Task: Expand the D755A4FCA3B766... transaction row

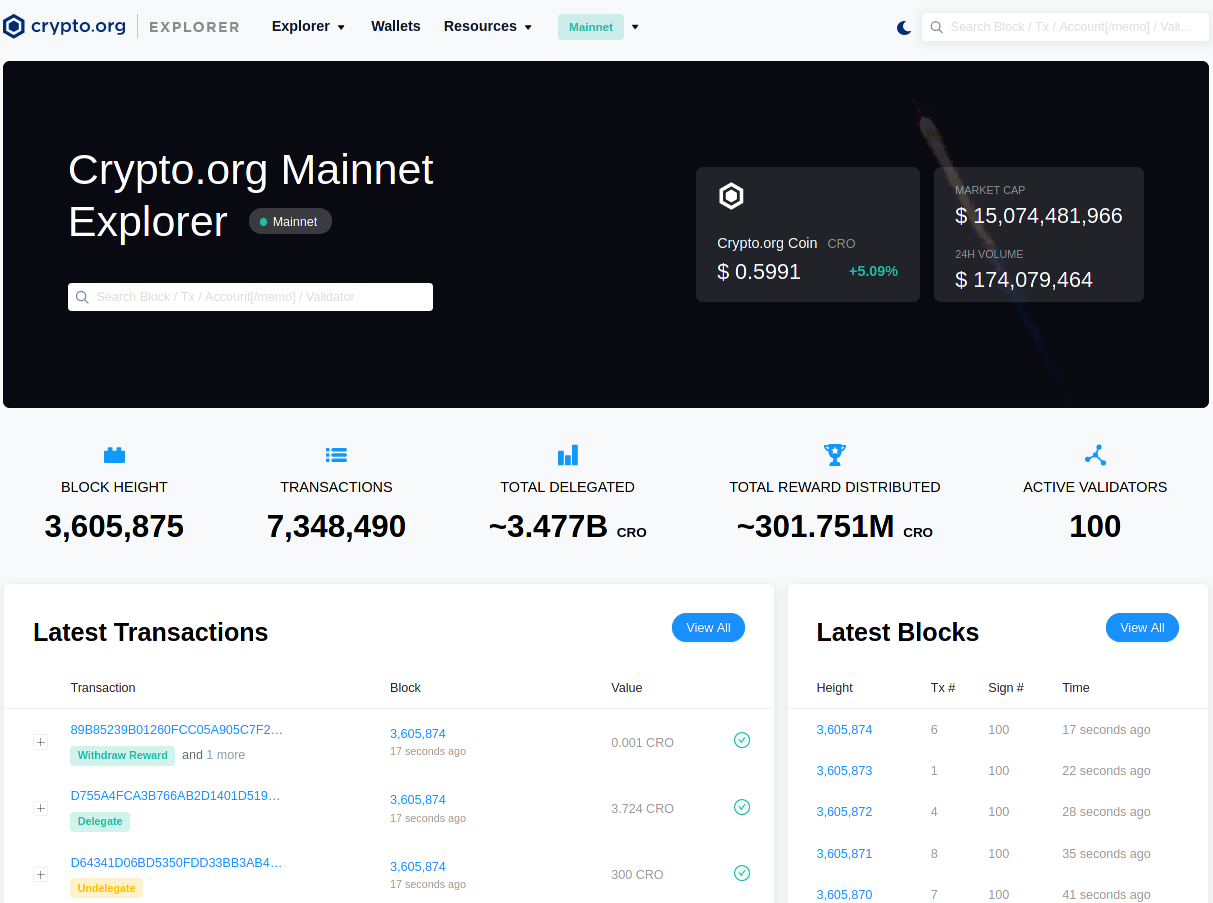Action: pyautogui.click(x=41, y=808)
